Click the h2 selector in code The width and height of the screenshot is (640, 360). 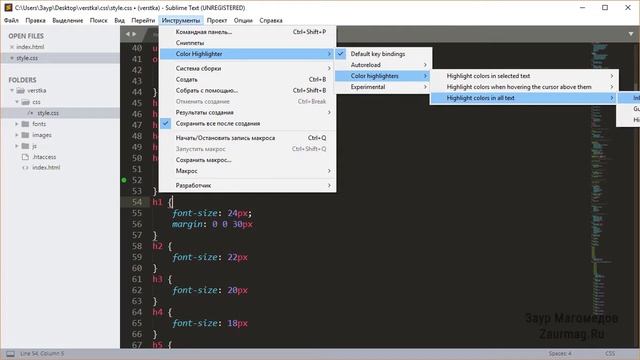(158, 246)
